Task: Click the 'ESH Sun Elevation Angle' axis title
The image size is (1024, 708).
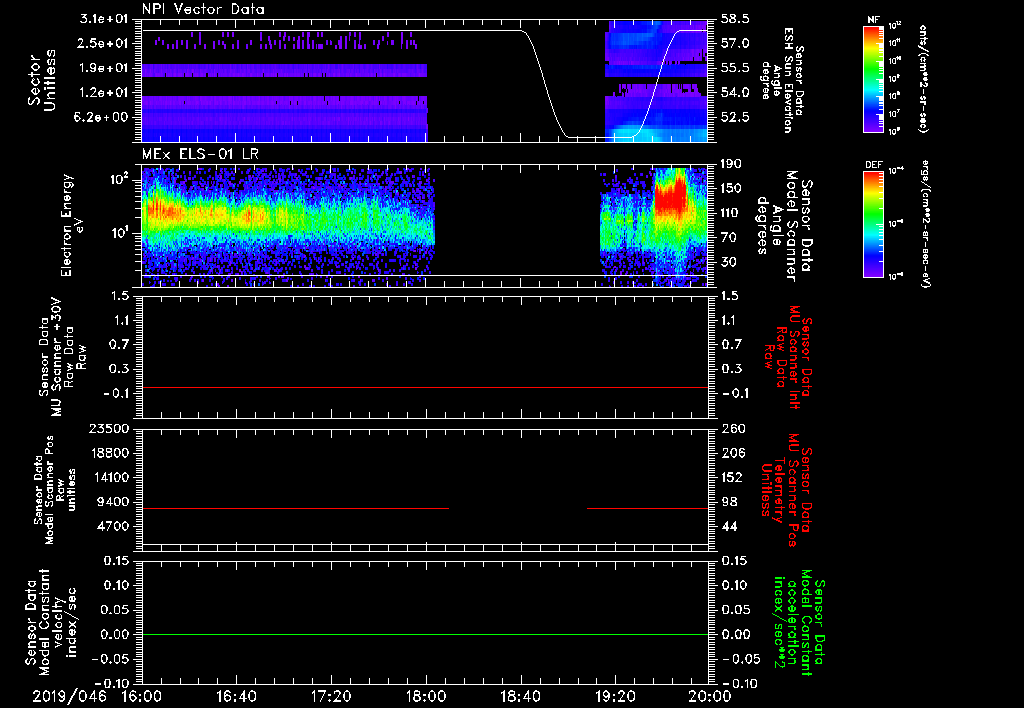Action: (782, 80)
